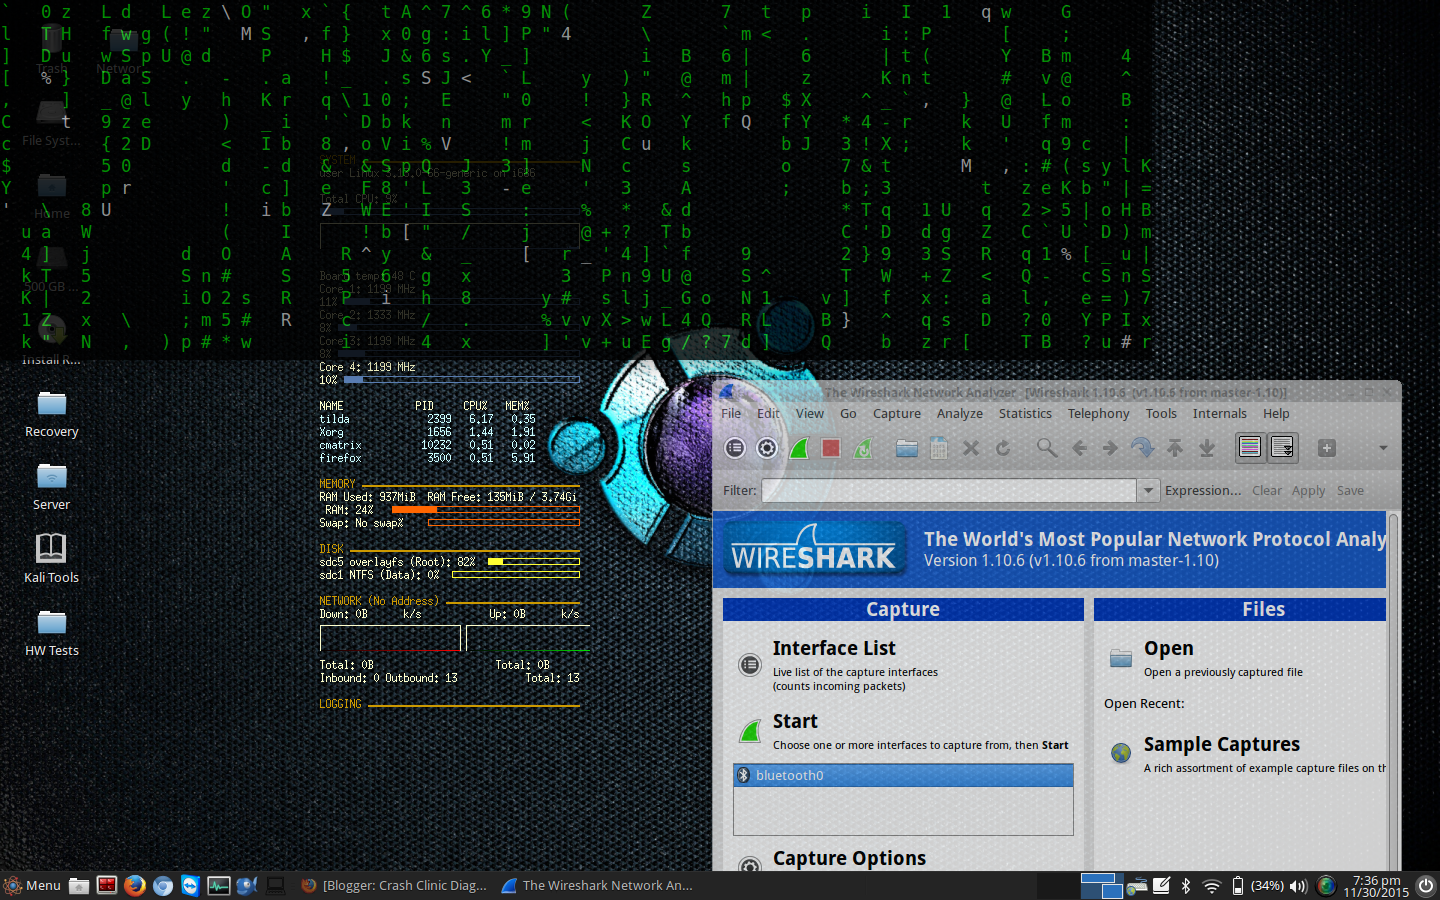This screenshot has height=900, width=1440.
Task: Open capture options gear icon in Wireshark toolbar
Action: point(767,448)
